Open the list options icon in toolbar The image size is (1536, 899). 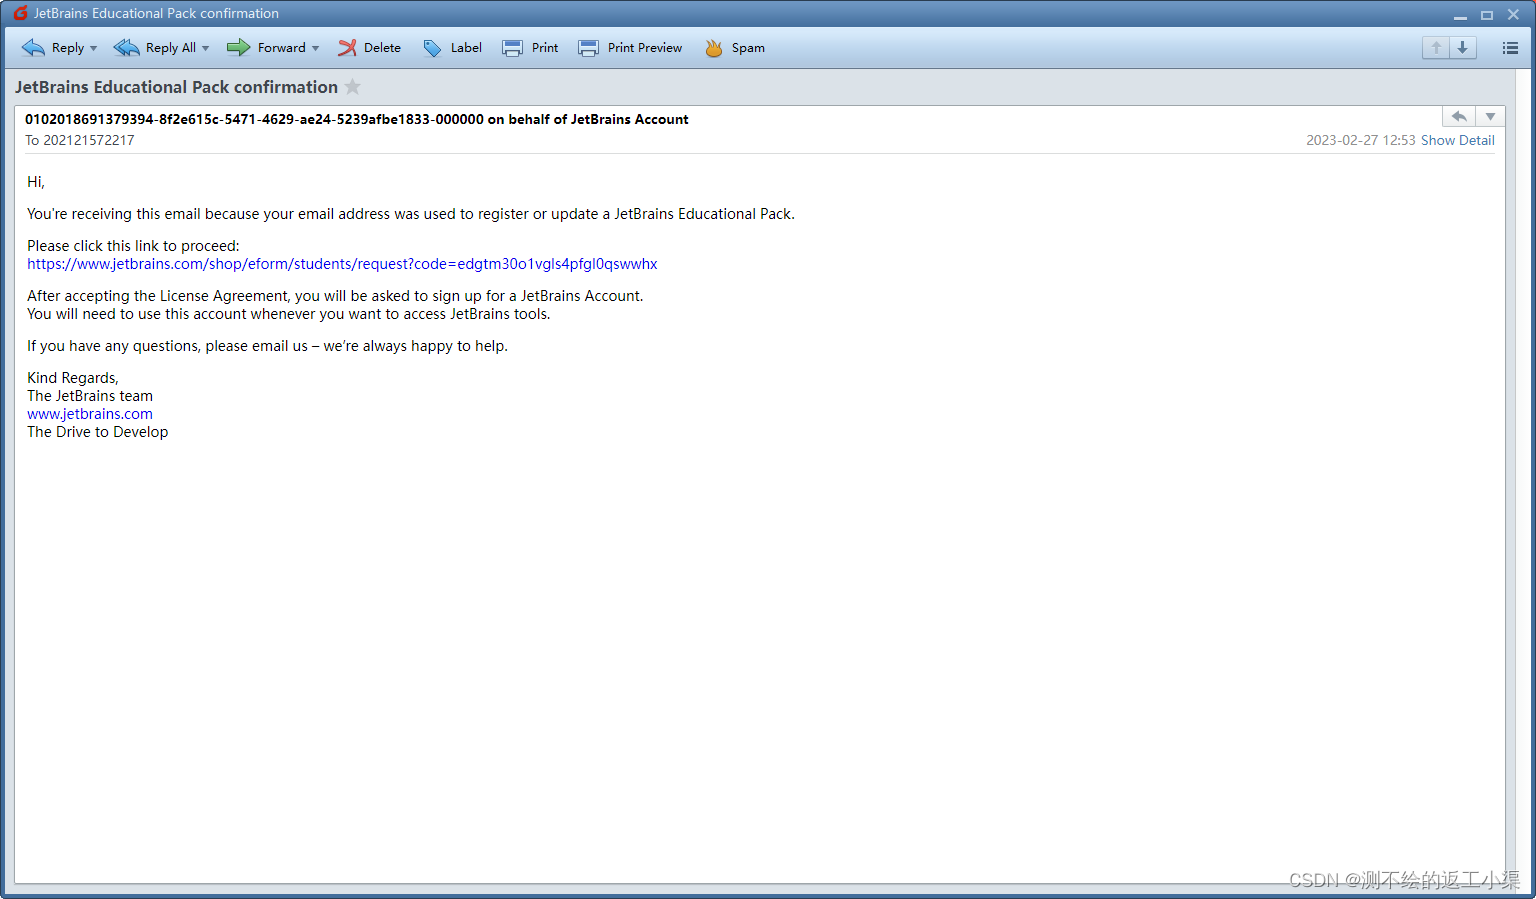[1510, 48]
